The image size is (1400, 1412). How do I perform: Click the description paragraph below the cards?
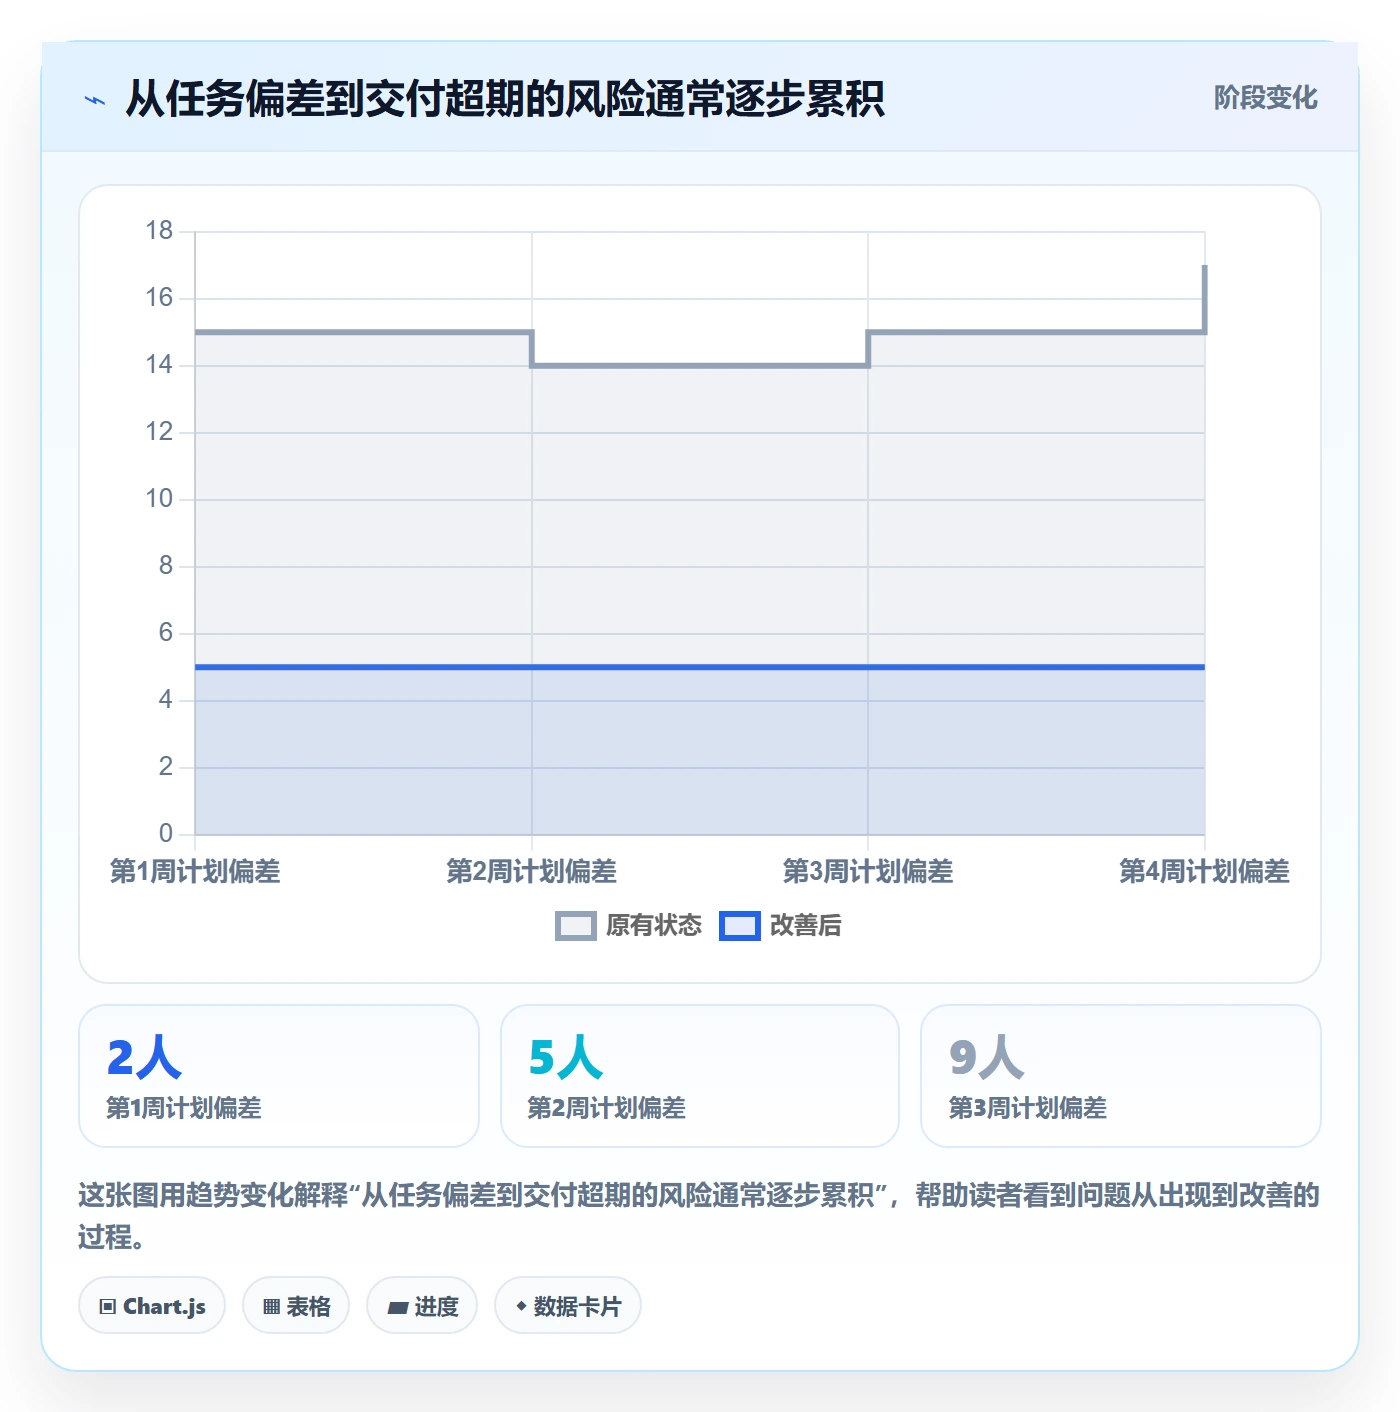699,1216
